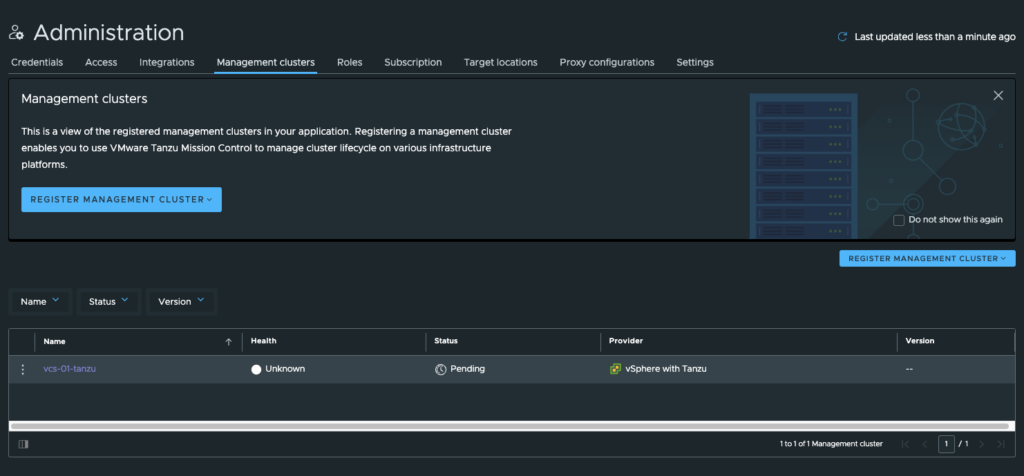Image resolution: width=1024 pixels, height=476 pixels.
Task: Go to the first page of results
Action: point(905,444)
